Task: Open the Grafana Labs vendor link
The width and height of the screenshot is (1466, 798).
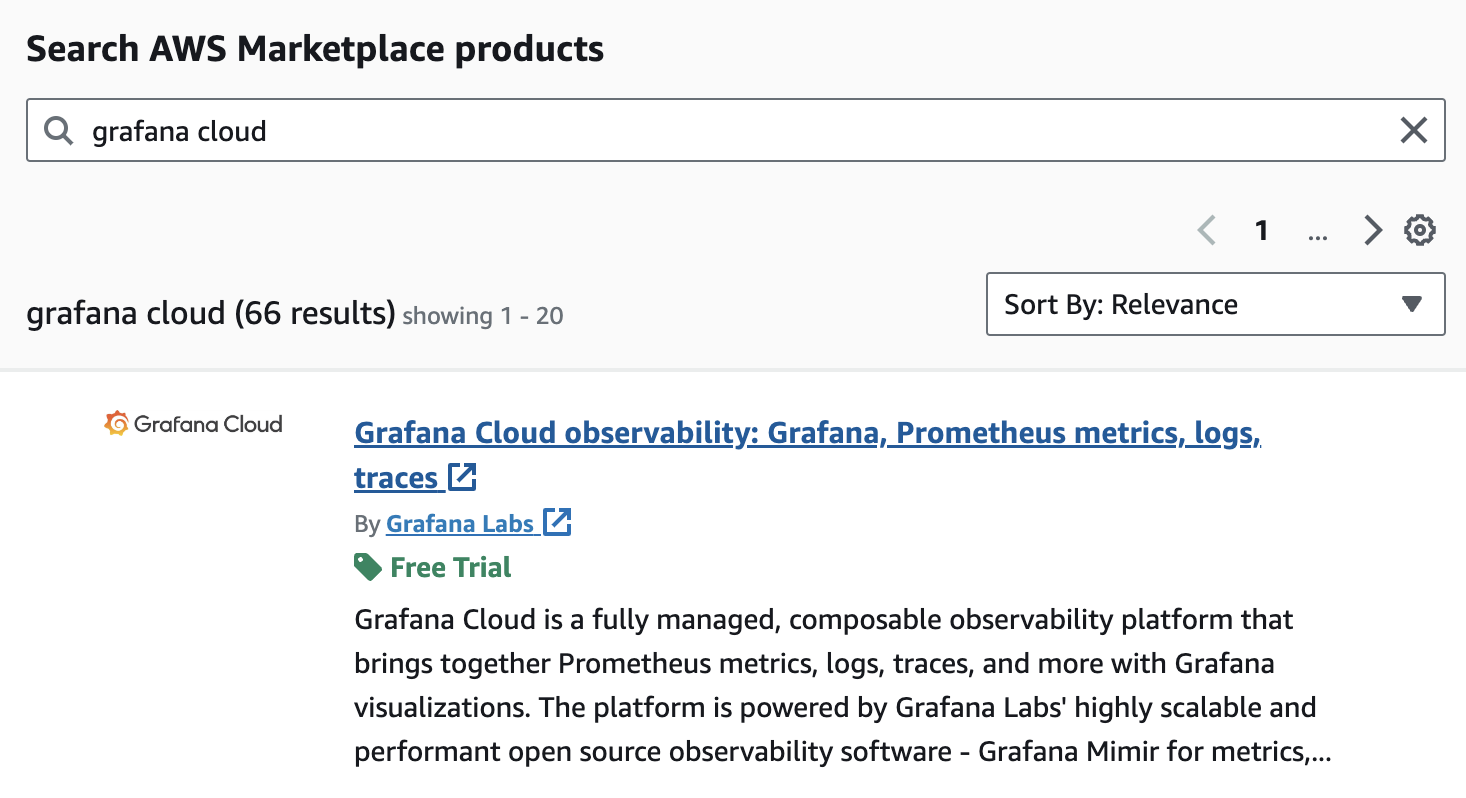Action: [460, 523]
